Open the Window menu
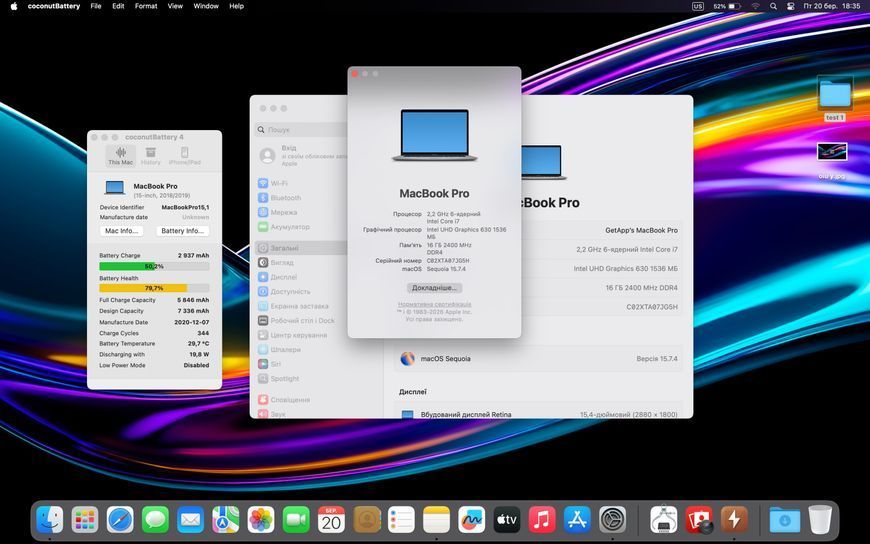870x544 pixels. point(206,6)
